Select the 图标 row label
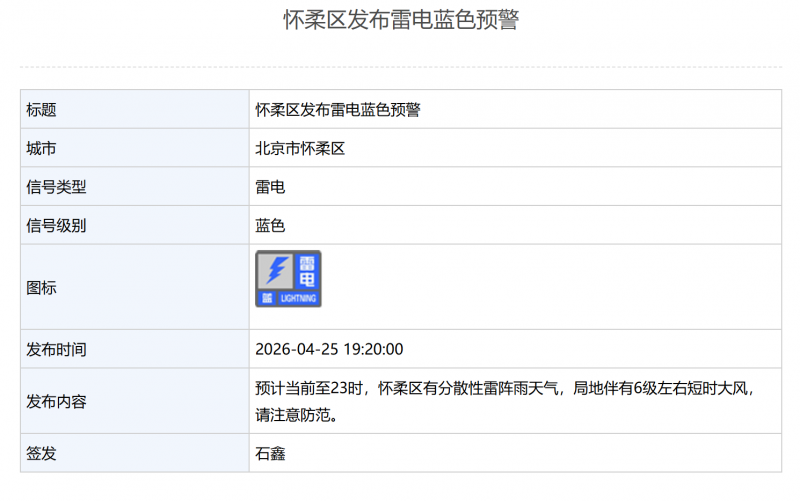The width and height of the screenshot is (800, 501). (x=41, y=288)
